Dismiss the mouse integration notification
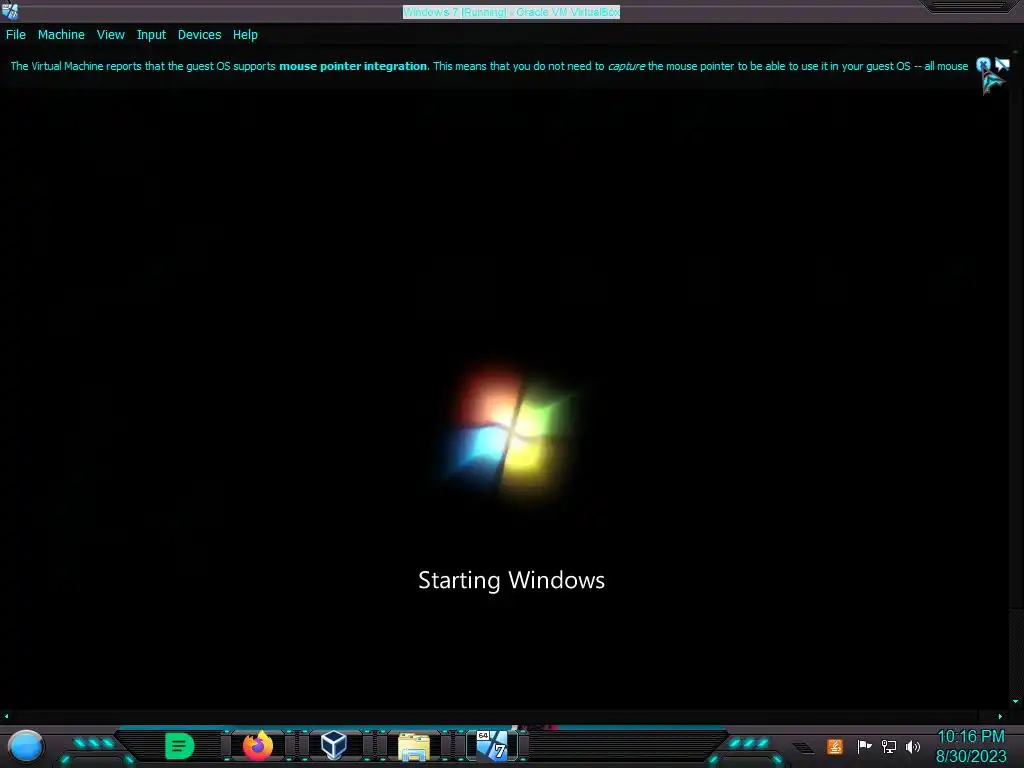This screenshot has height=768, width=1024. pyautogui.click(x=983, y=65)
